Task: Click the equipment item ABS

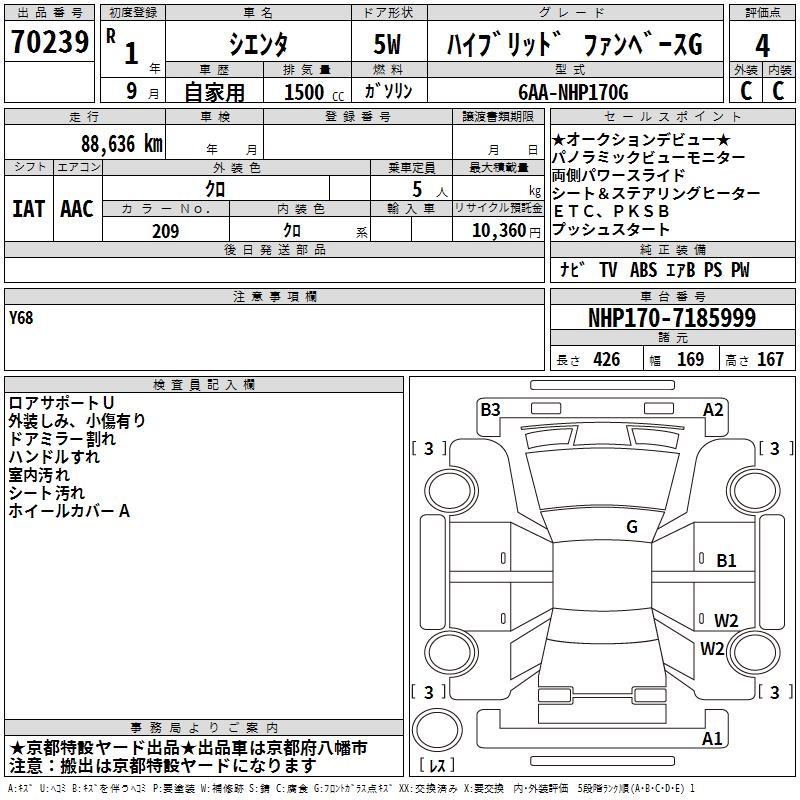Action: point(643,269)
